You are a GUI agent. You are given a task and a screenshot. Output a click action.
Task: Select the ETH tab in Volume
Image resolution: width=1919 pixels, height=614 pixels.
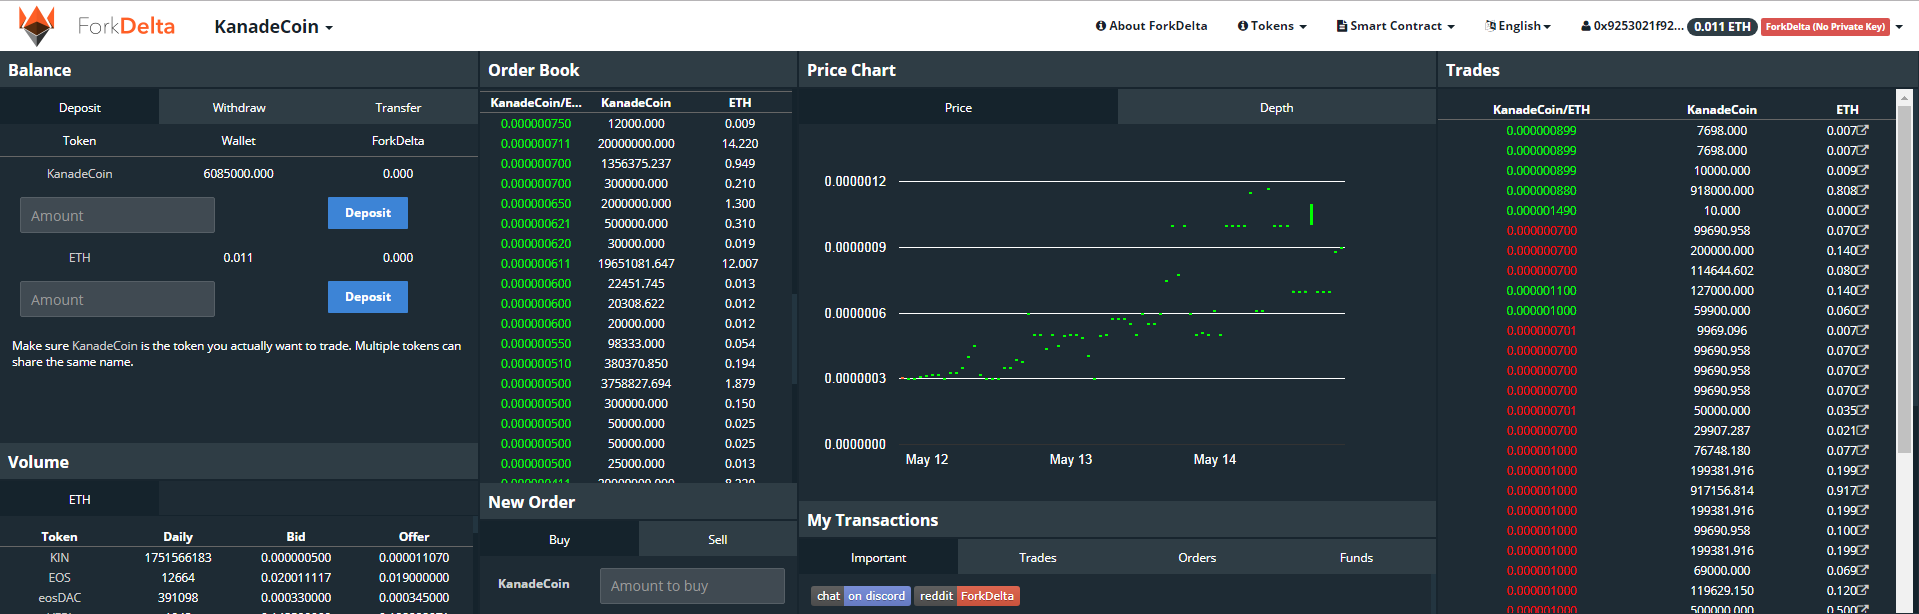point(80,499)
